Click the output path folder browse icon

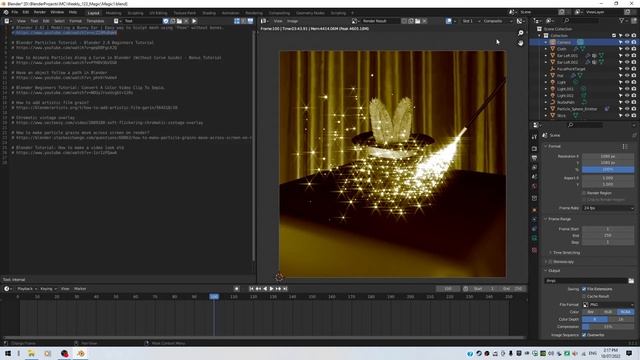point(631,281)
